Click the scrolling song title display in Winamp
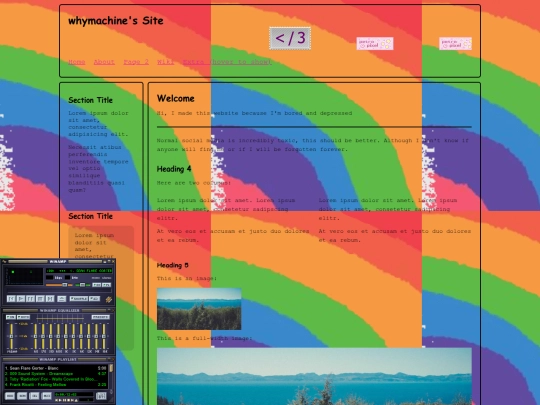This screenshot has width=540, height=405. (79, 271)
